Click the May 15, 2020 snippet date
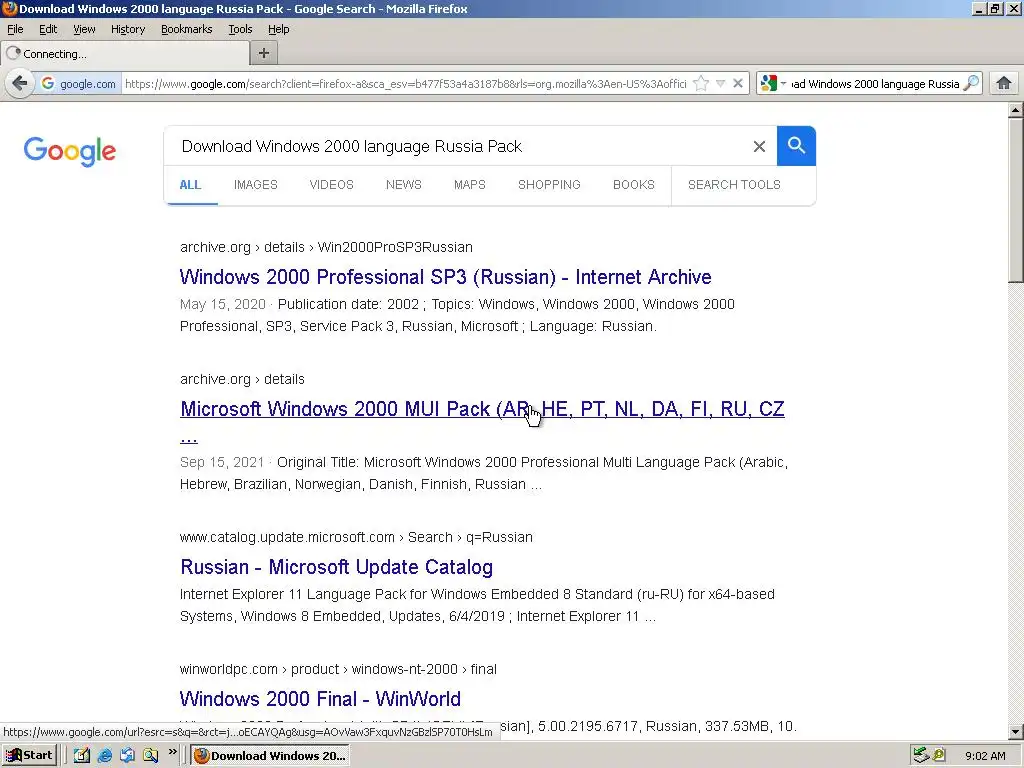The height and width of the screenshot is (768, 1024). [x=223, y=304]
